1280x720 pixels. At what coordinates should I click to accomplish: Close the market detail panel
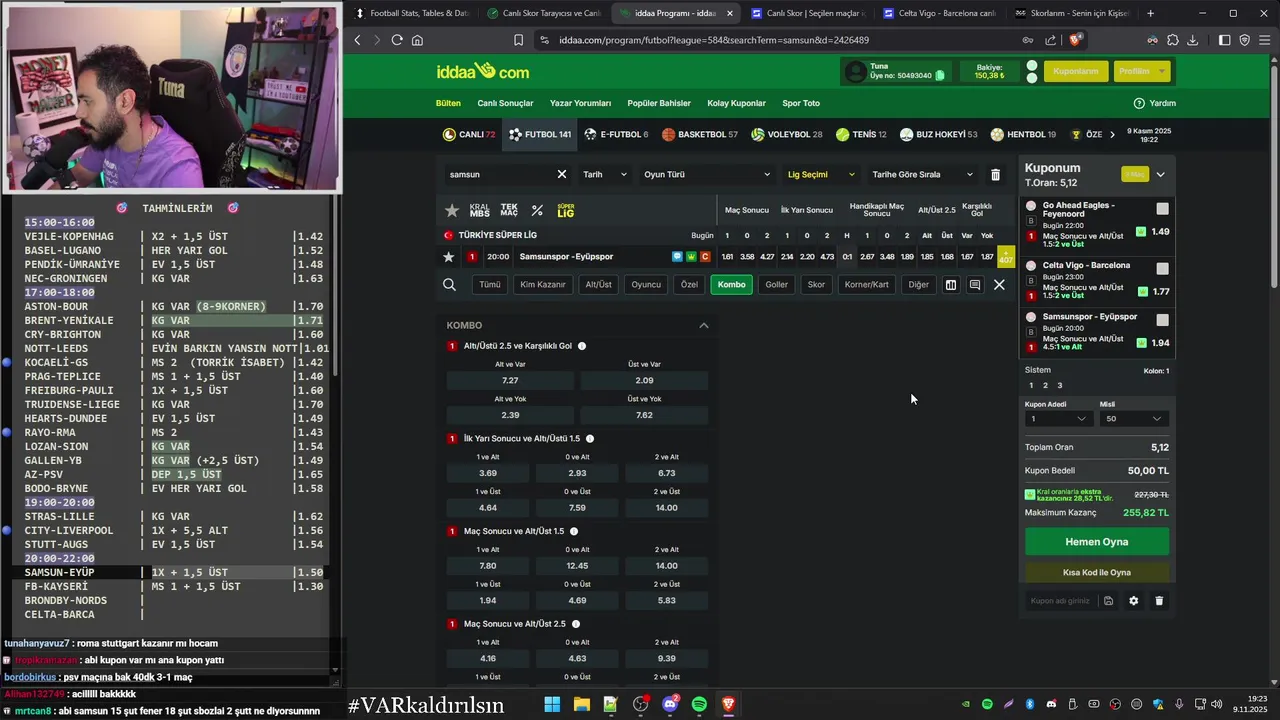pyautogui.click(x=999, y=285)
